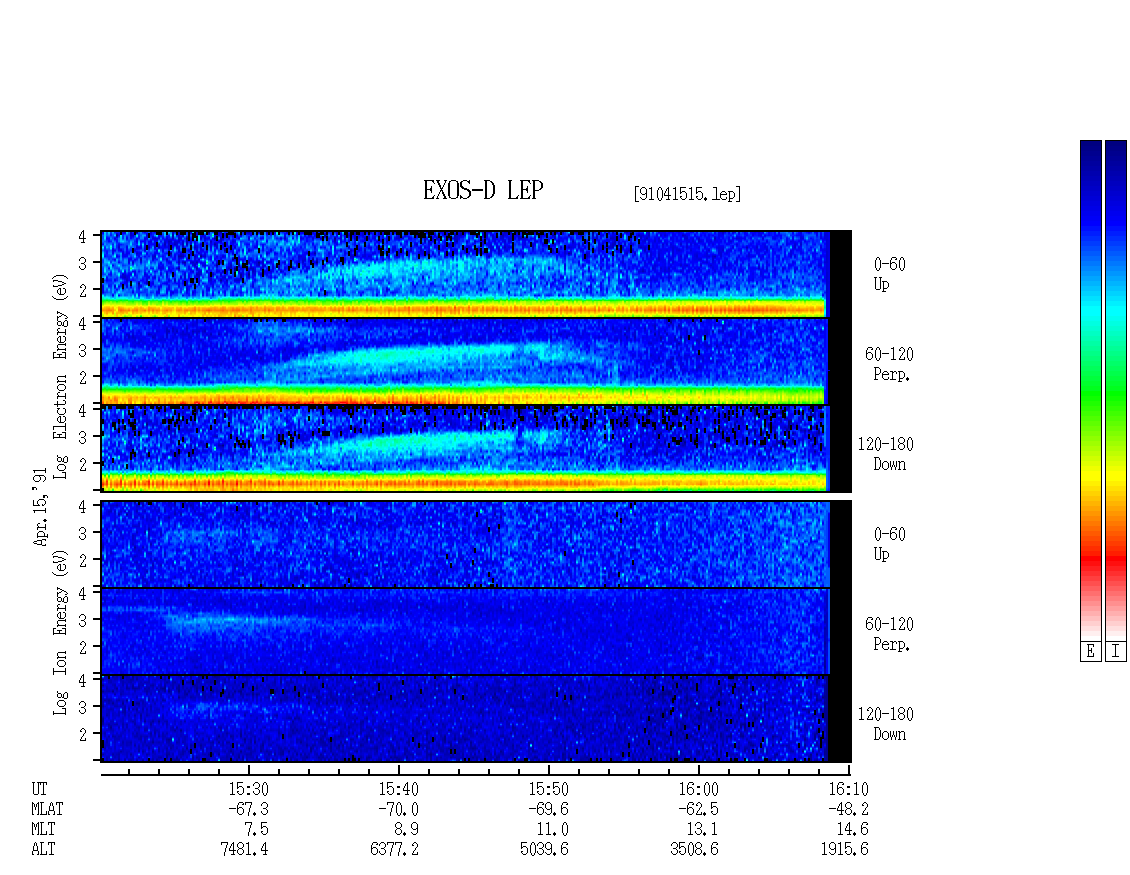Click the 15:40 UT time tick label
The height and width of the screenshot is (875, 1130).
[x=399, y=789]
